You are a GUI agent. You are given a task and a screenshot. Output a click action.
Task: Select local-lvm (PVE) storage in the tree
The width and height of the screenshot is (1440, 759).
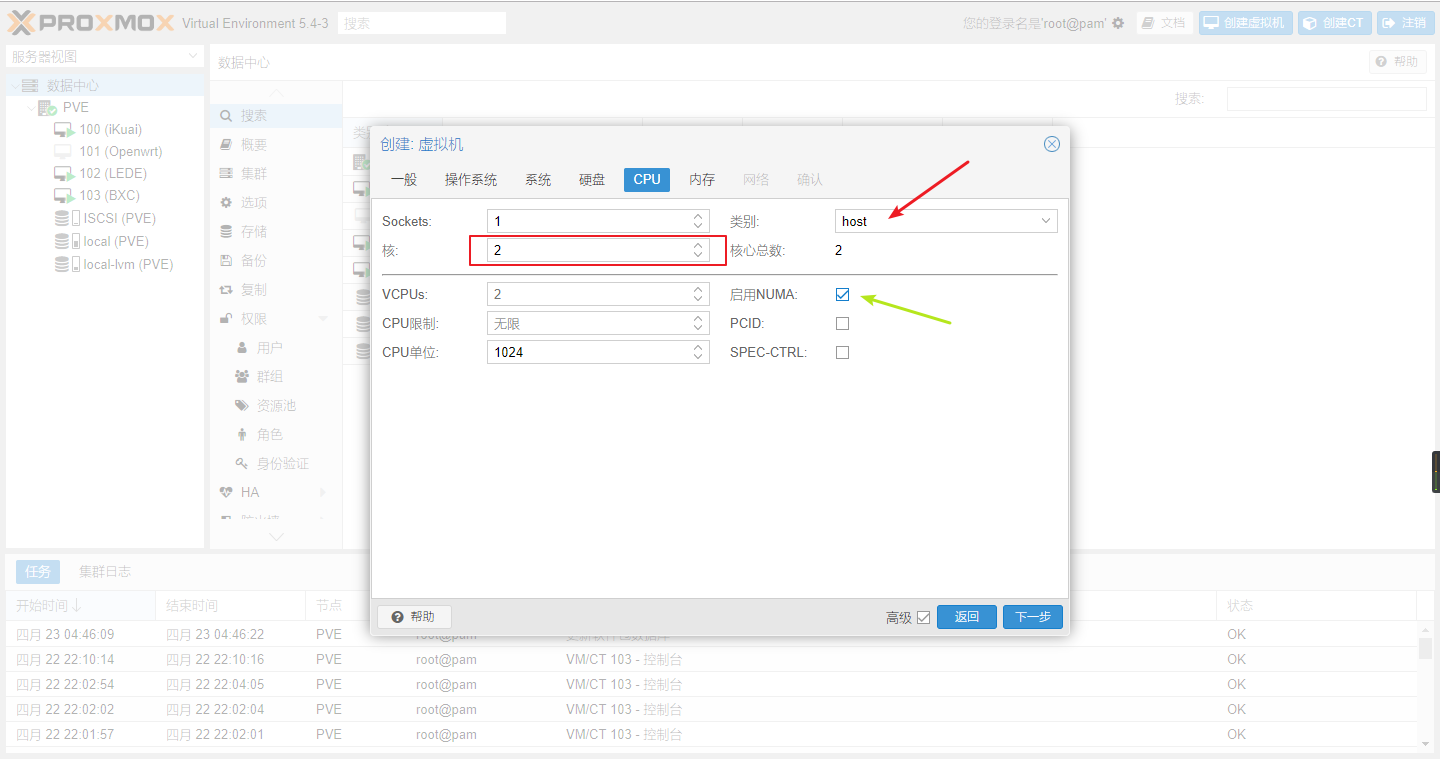[x=128, y=264]
